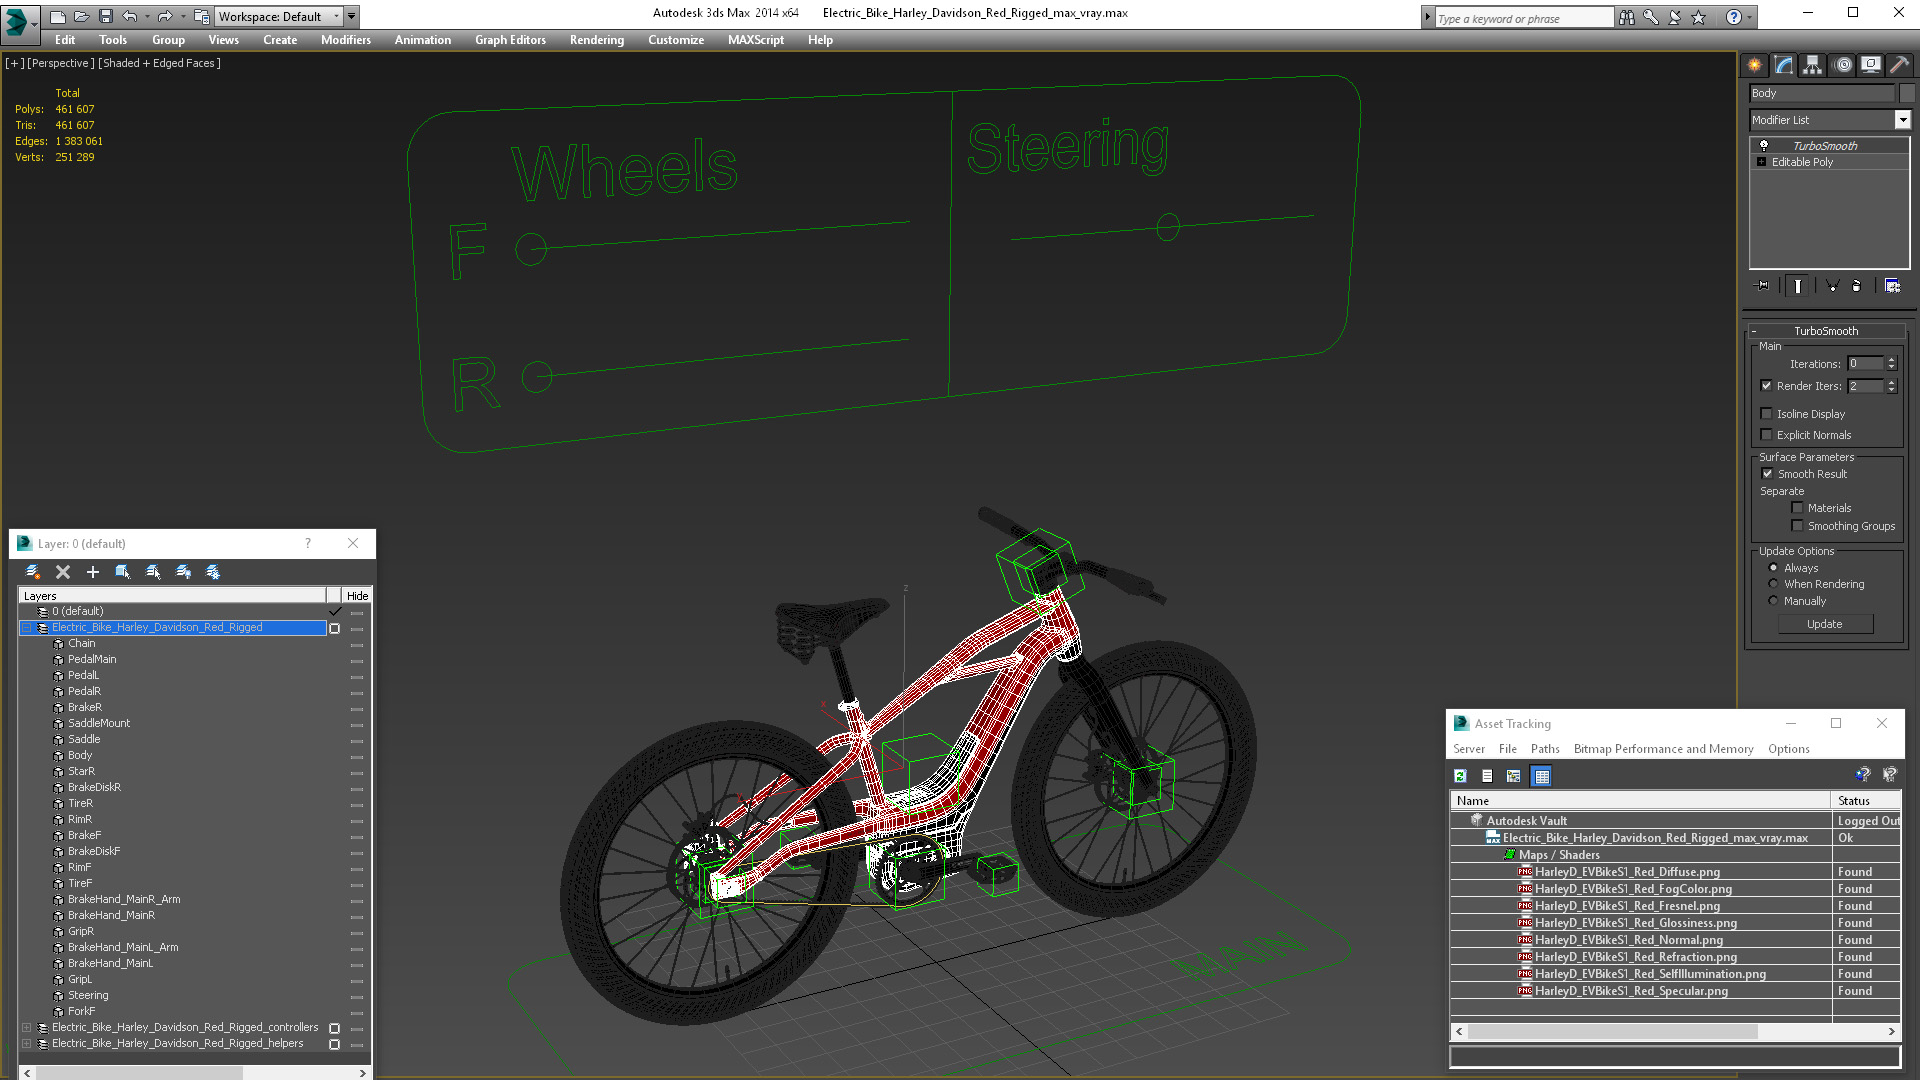Expand the Editable Poly stack entry

(1761, 162)
